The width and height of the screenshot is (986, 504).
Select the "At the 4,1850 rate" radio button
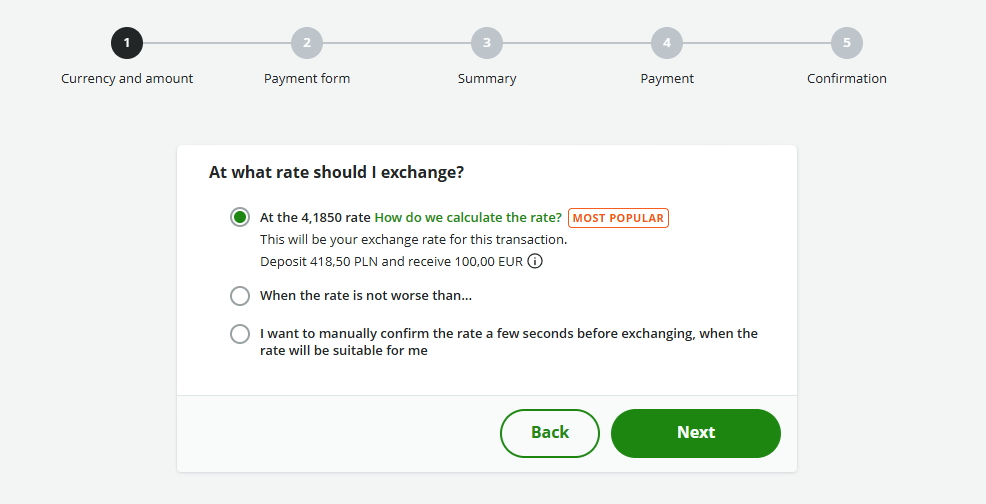coord(240,218)
